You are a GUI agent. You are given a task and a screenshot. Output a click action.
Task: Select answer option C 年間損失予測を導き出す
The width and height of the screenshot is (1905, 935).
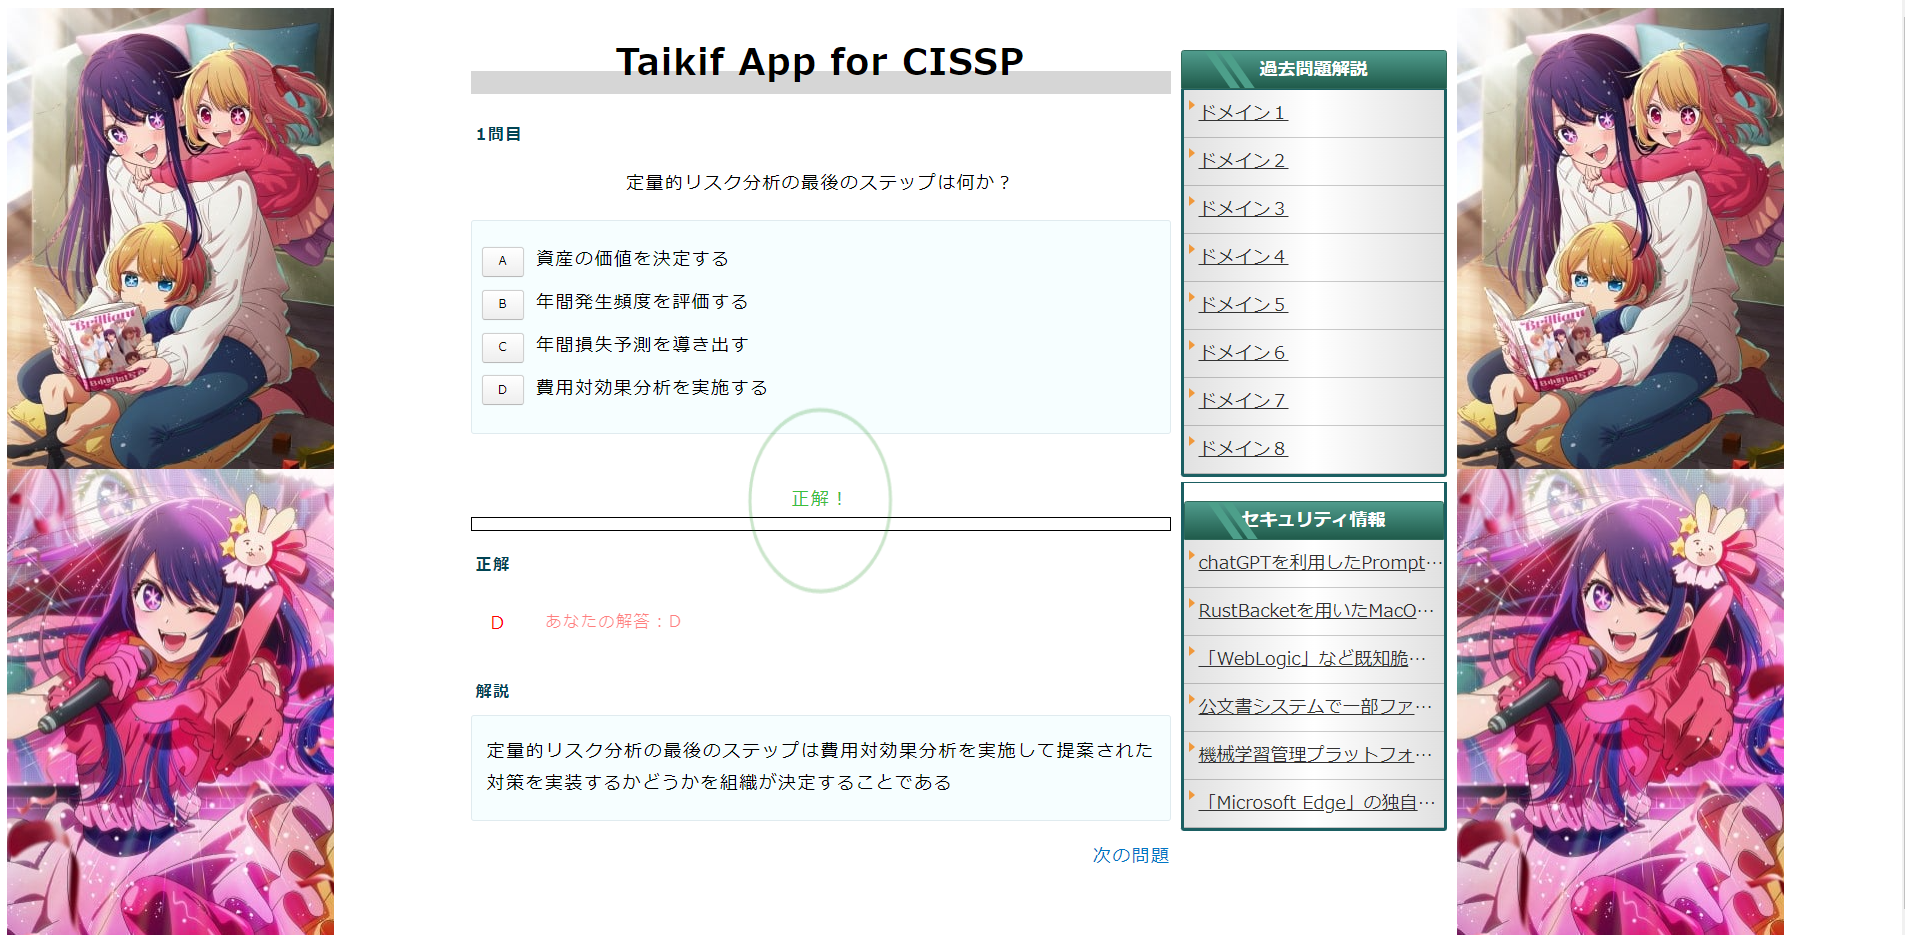[x=502, y=347]
